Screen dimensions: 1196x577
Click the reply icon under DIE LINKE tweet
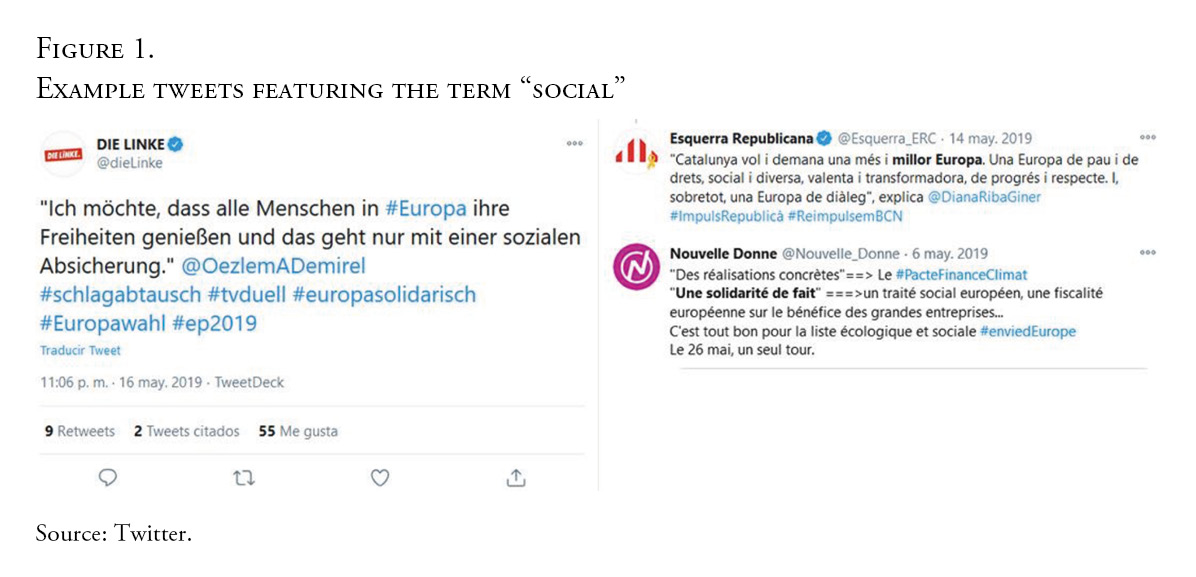point(108,478)
